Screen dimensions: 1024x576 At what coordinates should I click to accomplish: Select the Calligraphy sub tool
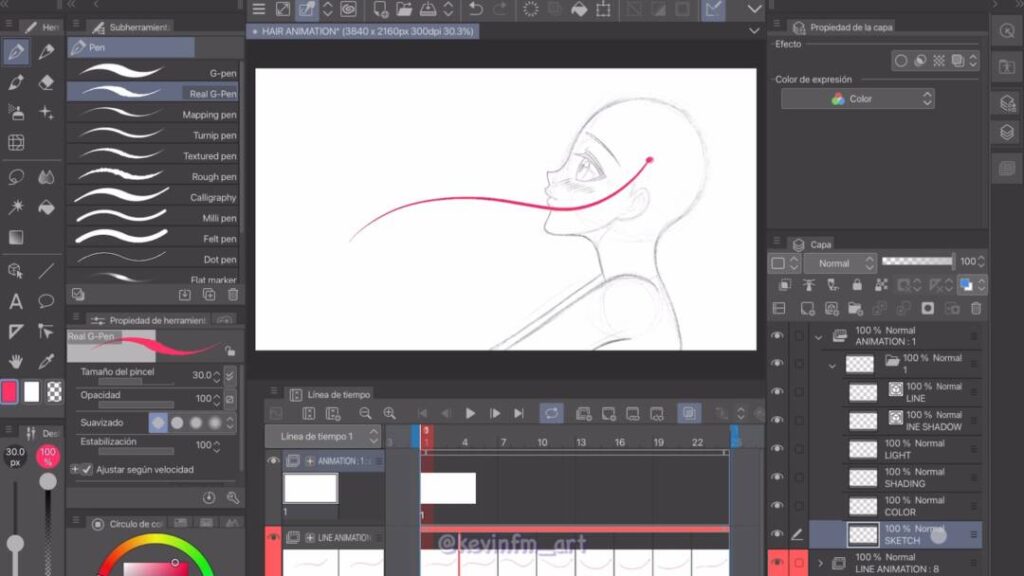153,197
